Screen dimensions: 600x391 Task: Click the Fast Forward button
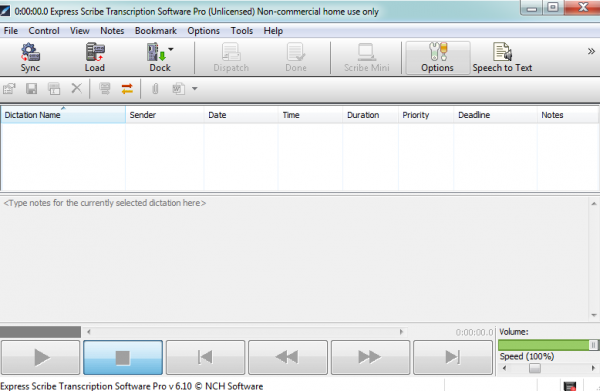click(370, 357)
